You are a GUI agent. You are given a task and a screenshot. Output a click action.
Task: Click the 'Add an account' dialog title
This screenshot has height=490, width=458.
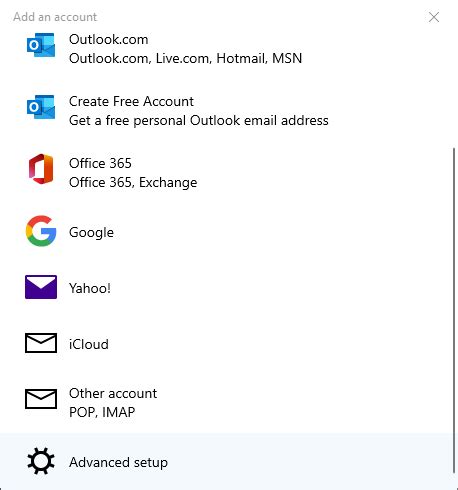tap(55, 17)
